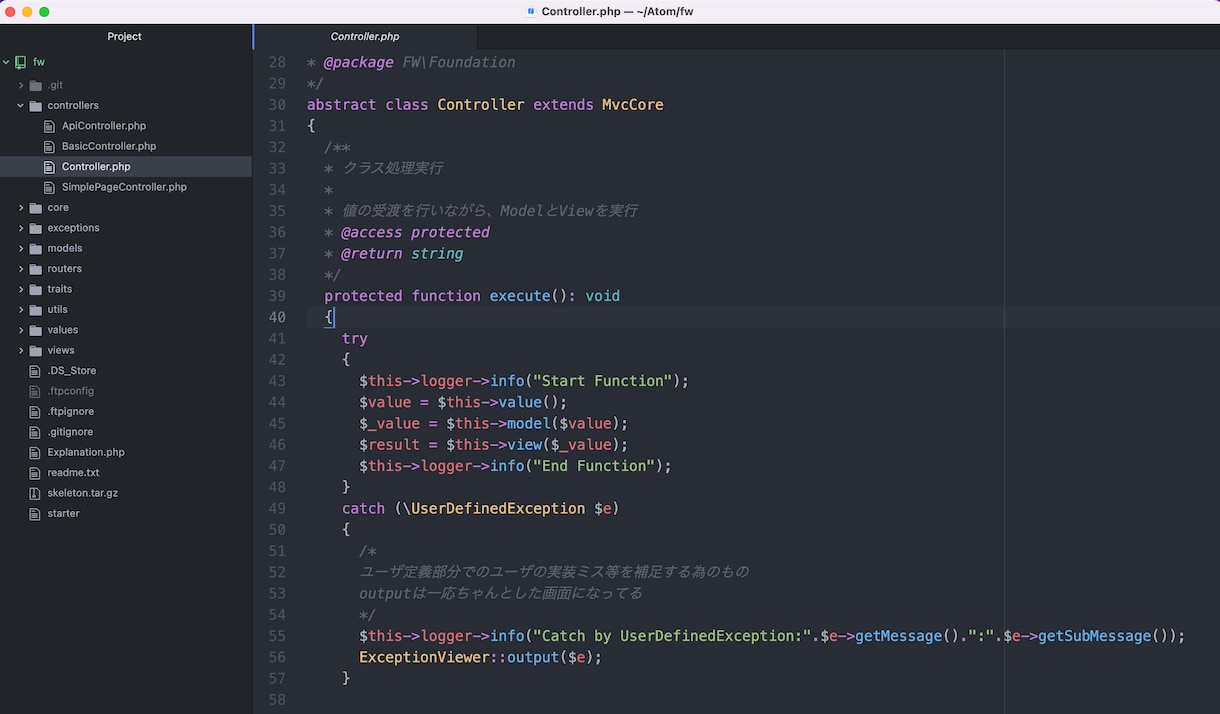Click "ExceptionViewer" on line 56
The image size is (1220, 714).
pyautogui.click(x=424, y=657)
